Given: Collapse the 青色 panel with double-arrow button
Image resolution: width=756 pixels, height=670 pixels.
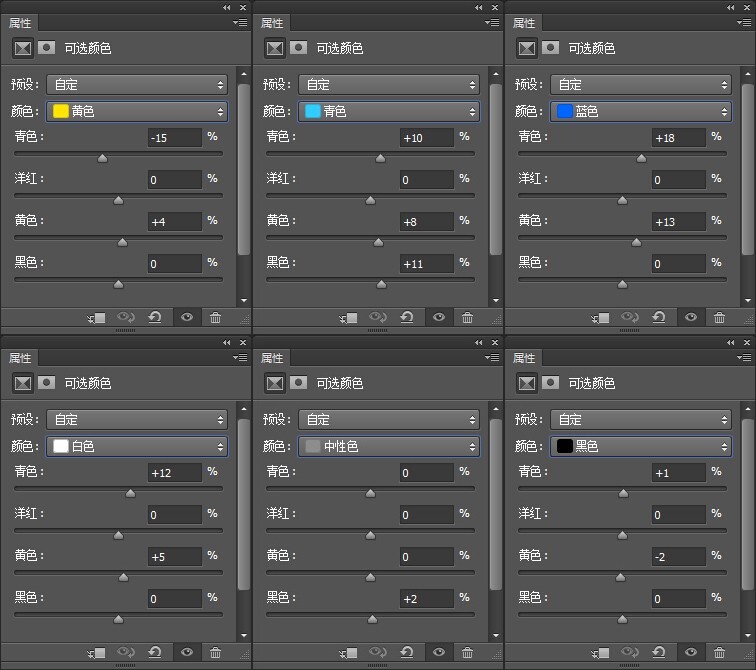Looking at the screenshot, I should pos(478,7).
